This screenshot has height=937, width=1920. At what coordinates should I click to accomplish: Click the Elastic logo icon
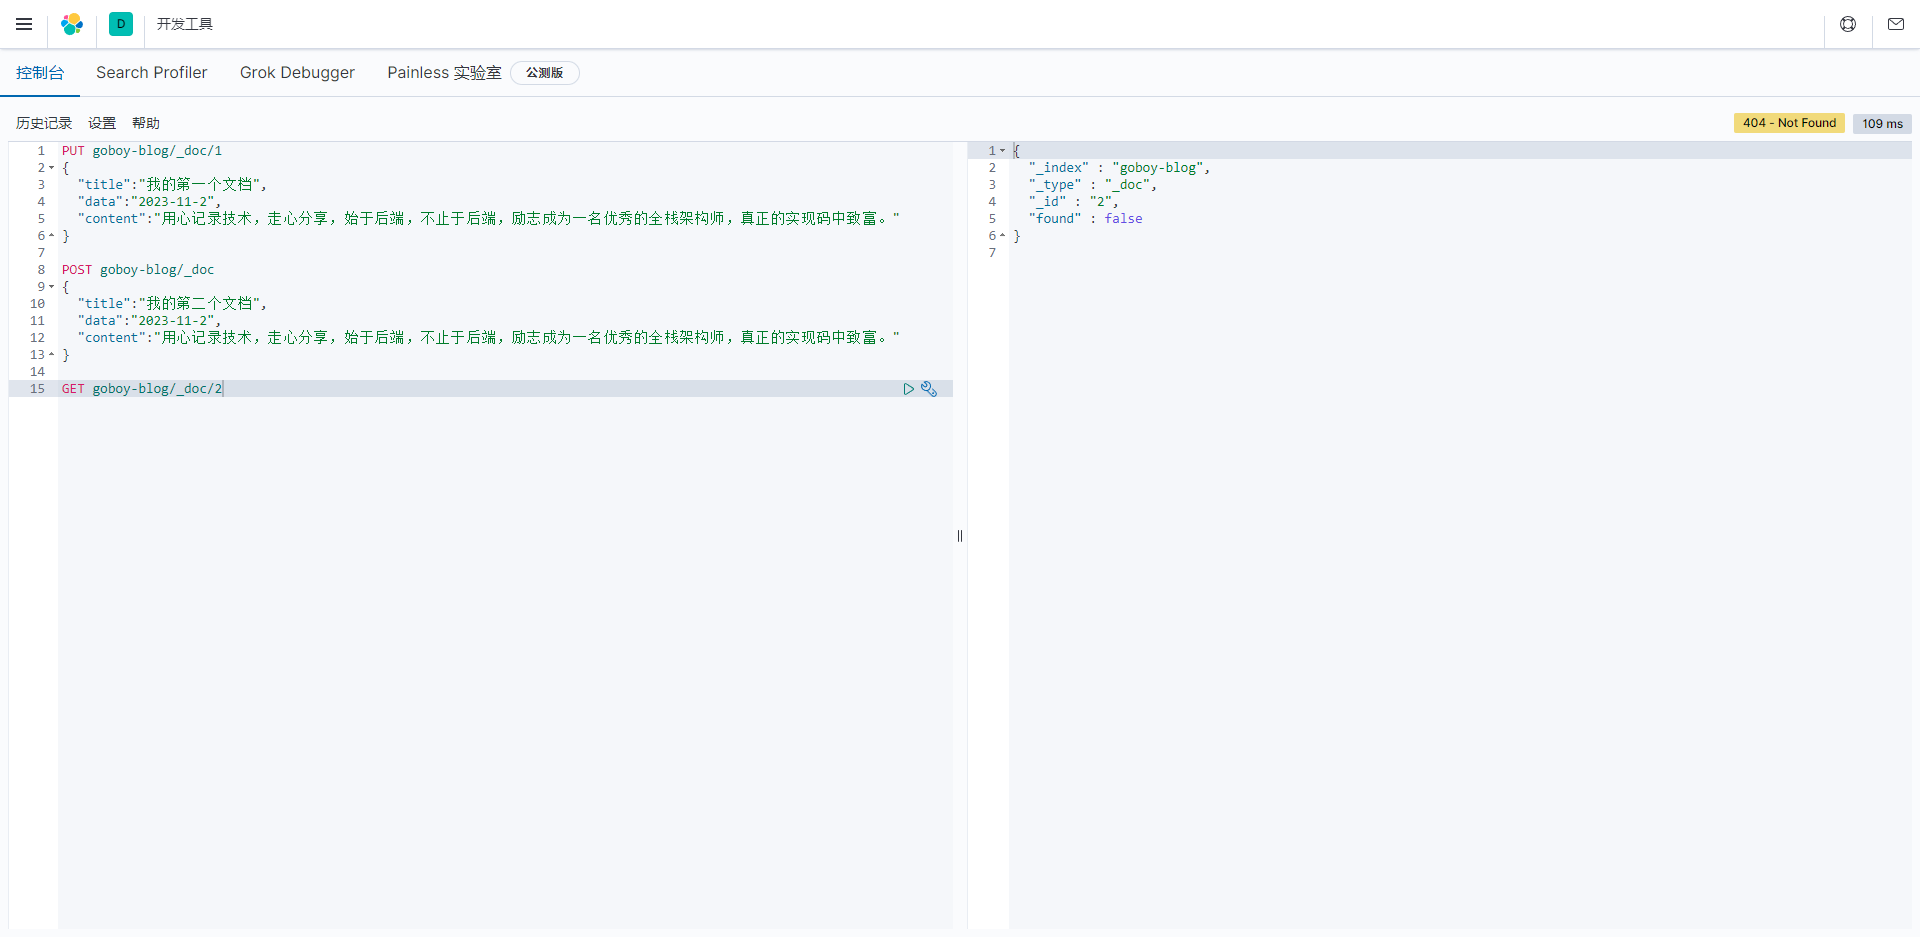pos(72,24)
